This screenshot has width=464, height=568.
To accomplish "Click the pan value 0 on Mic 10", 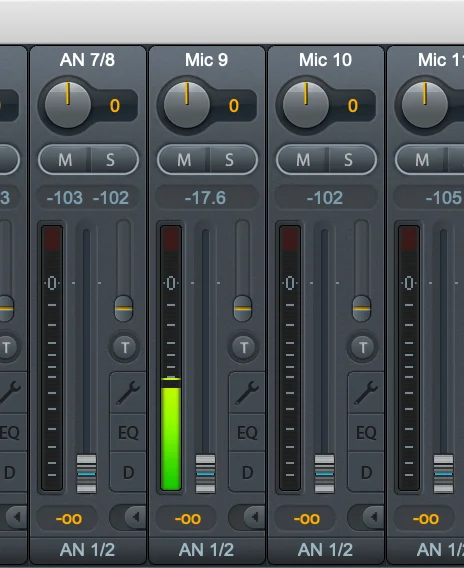I will pos(353,106).
